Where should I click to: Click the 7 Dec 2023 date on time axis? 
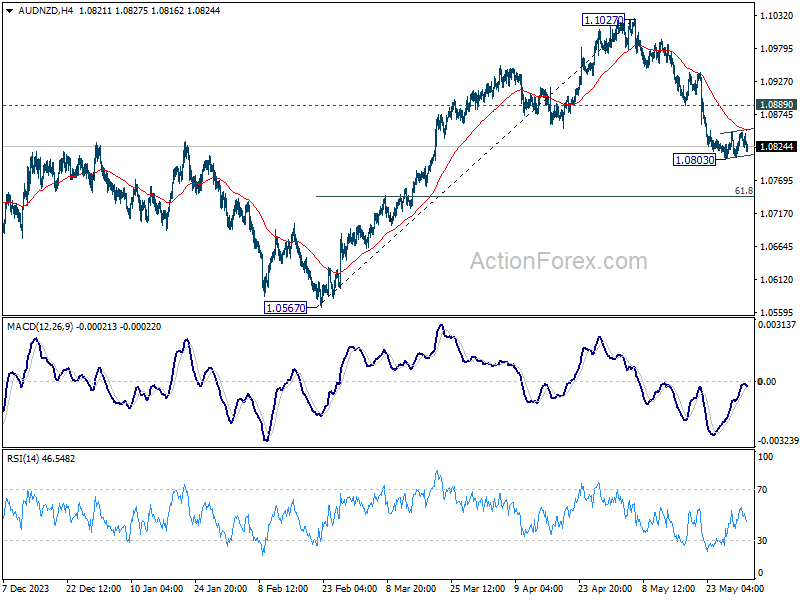(26, 588)
